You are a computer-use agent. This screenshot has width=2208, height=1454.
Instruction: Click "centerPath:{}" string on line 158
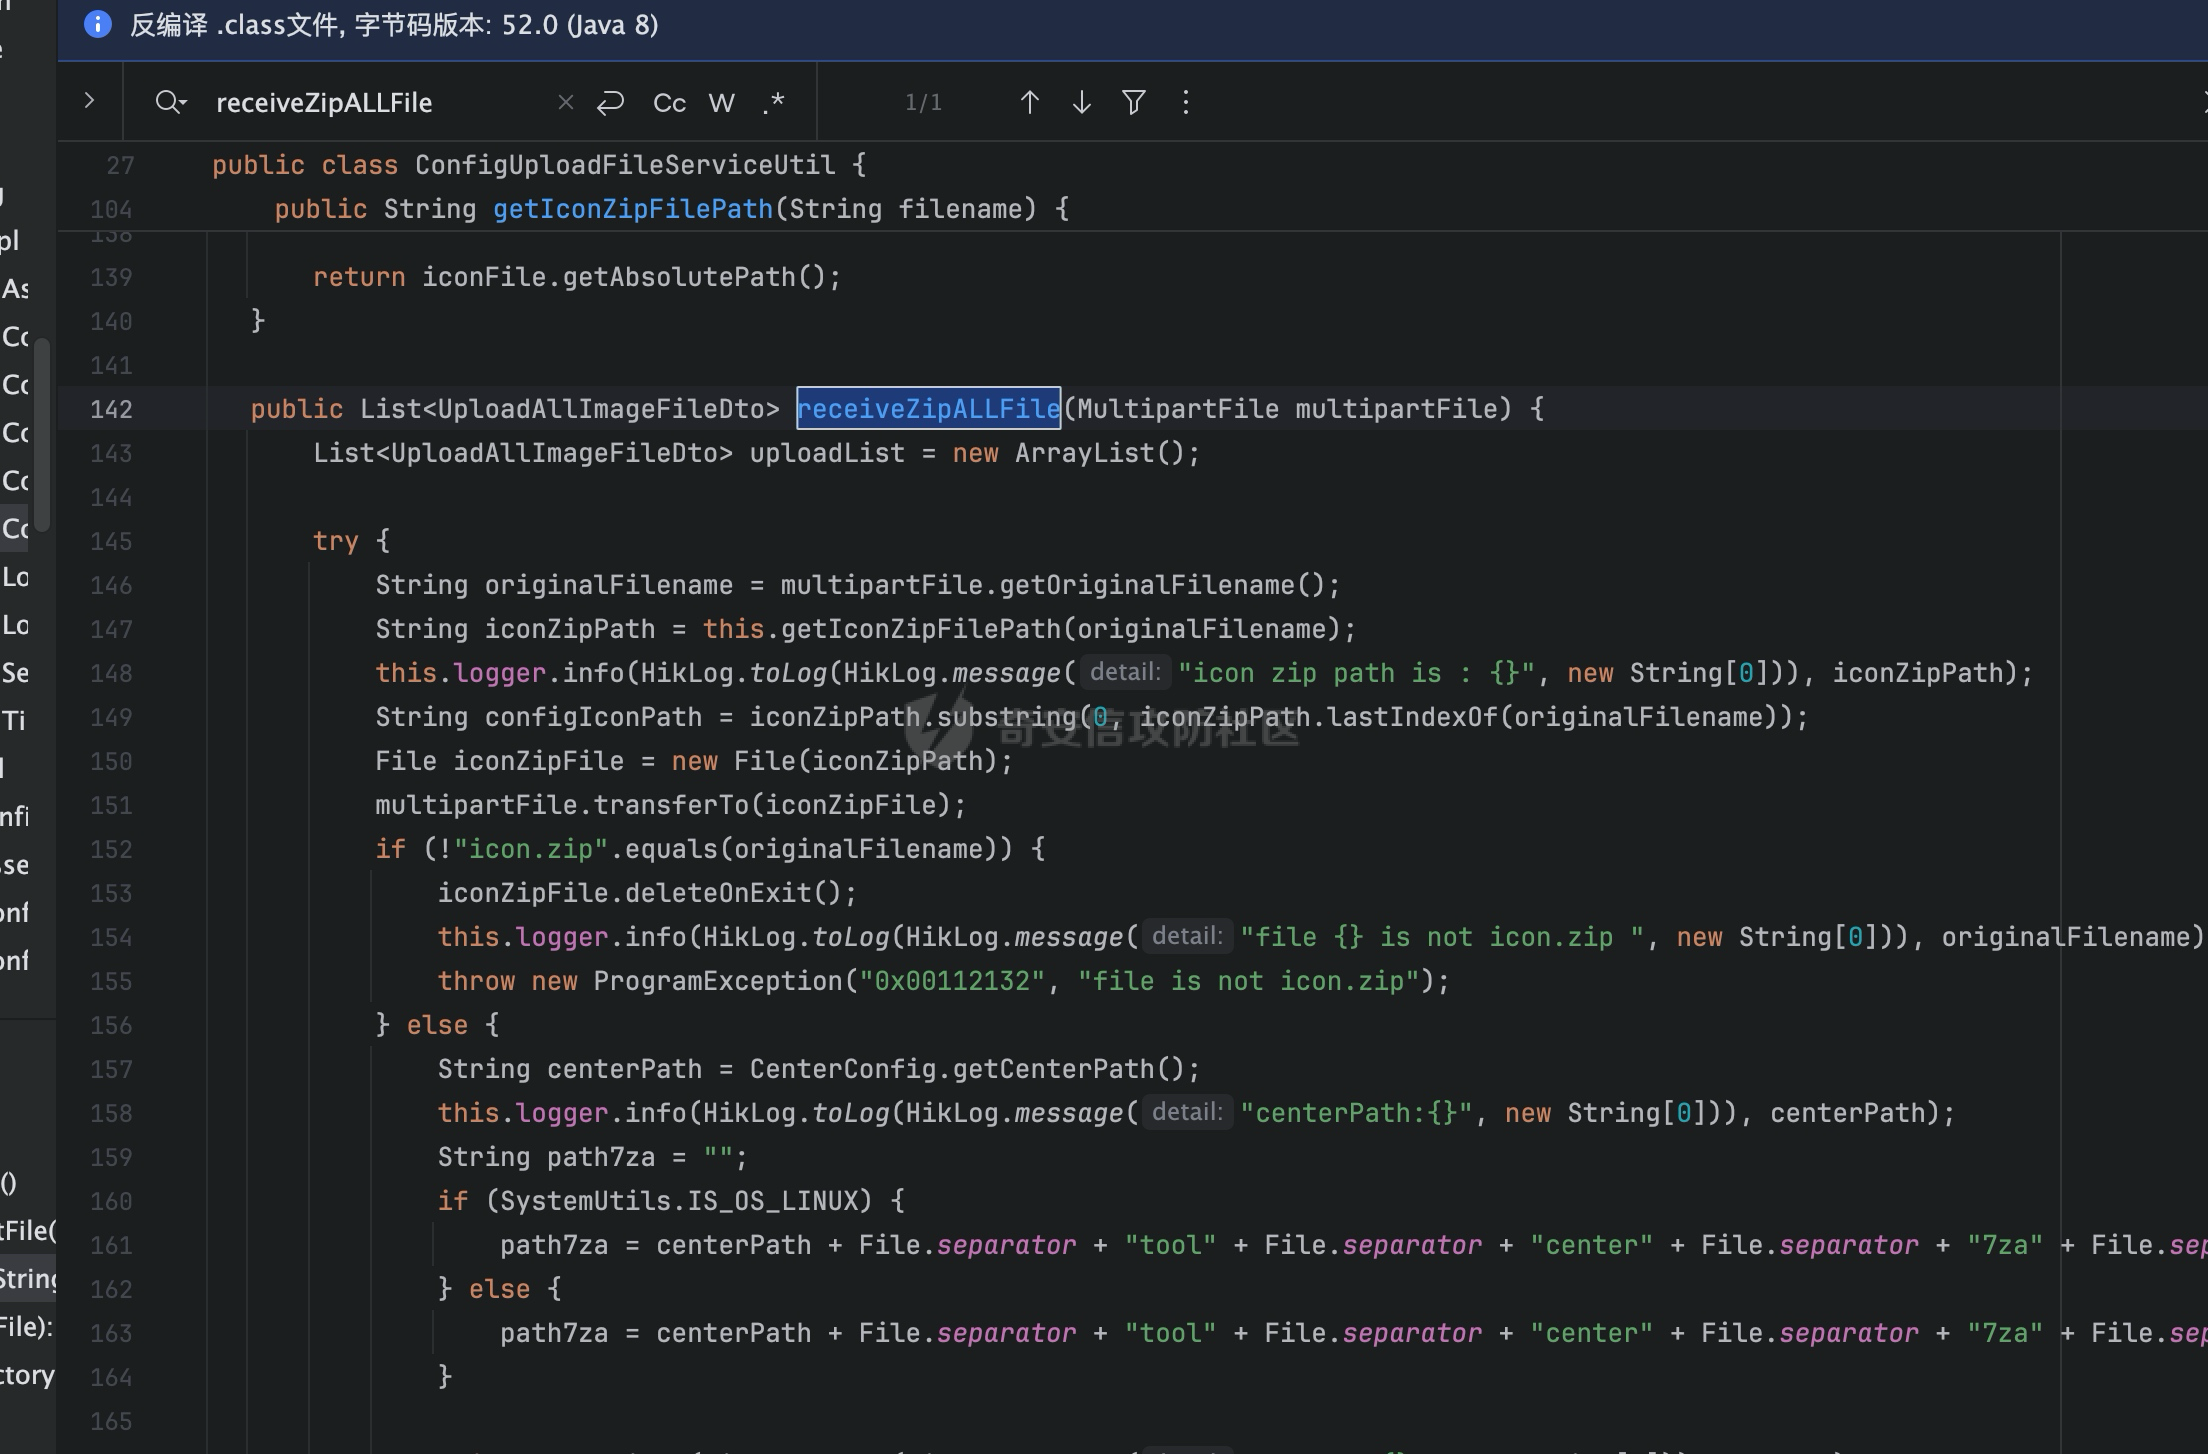pos(1356,1113)
